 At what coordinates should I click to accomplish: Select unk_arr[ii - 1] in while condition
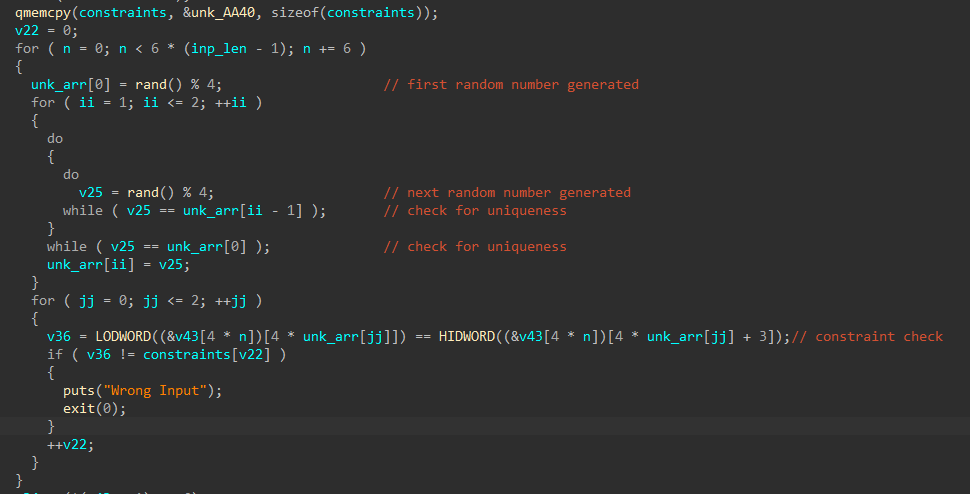(x=242, y=210)
